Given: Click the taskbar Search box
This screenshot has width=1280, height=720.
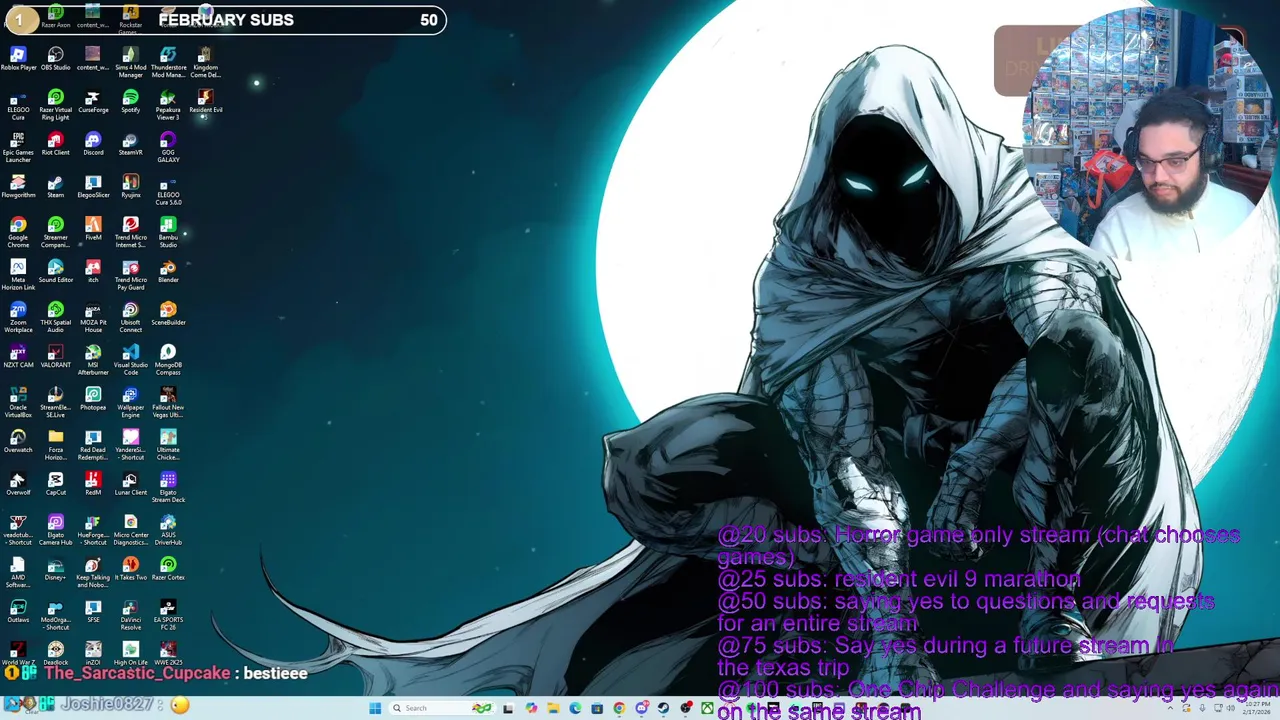Looking at the screenshot, I should 442,708.
